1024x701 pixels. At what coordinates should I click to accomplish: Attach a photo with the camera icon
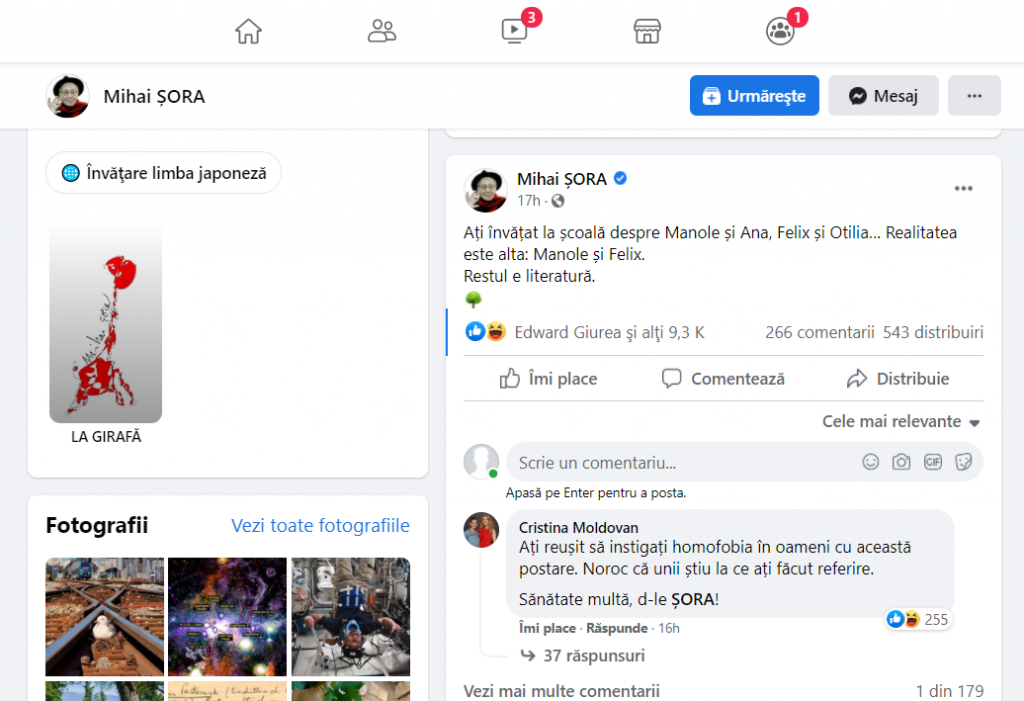901,463
